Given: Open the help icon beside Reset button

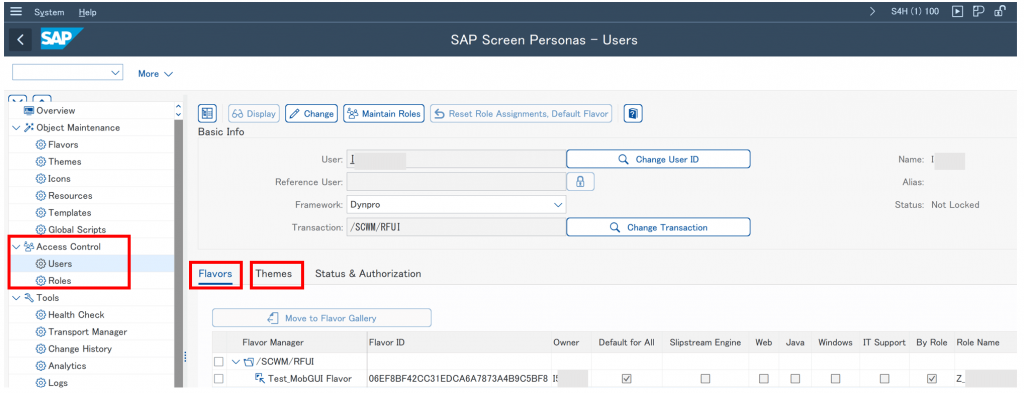Looking at the screenshot, I should pyautogui.click(x=633, y=114).
